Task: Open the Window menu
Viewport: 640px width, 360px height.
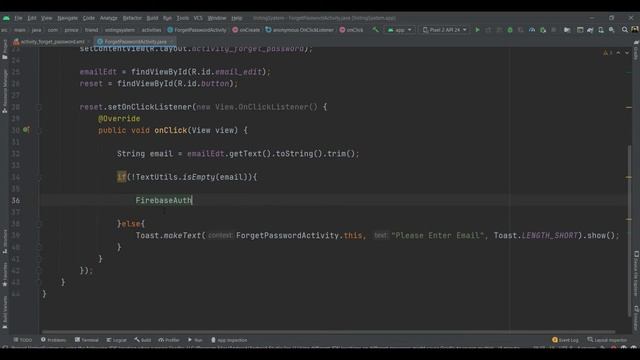Action: tap(217, 18)
